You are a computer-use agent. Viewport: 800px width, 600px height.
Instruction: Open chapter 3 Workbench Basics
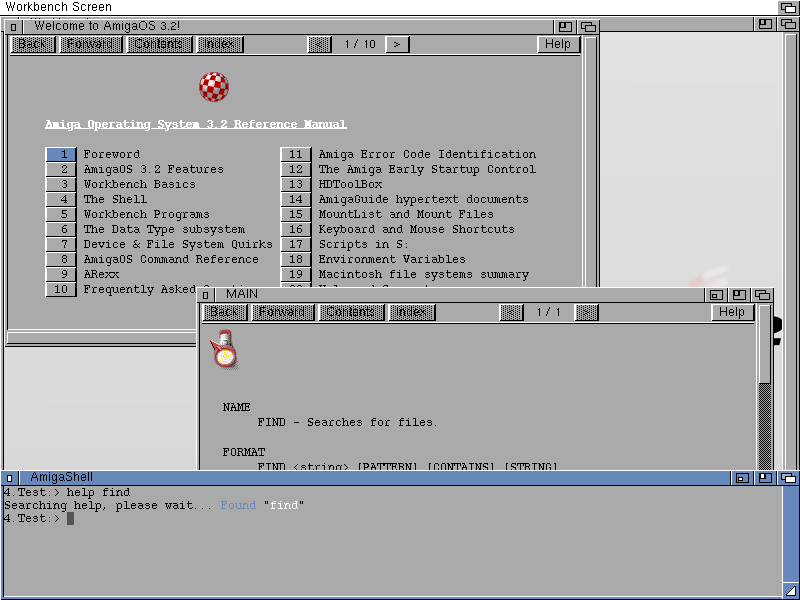click(61, 184)
